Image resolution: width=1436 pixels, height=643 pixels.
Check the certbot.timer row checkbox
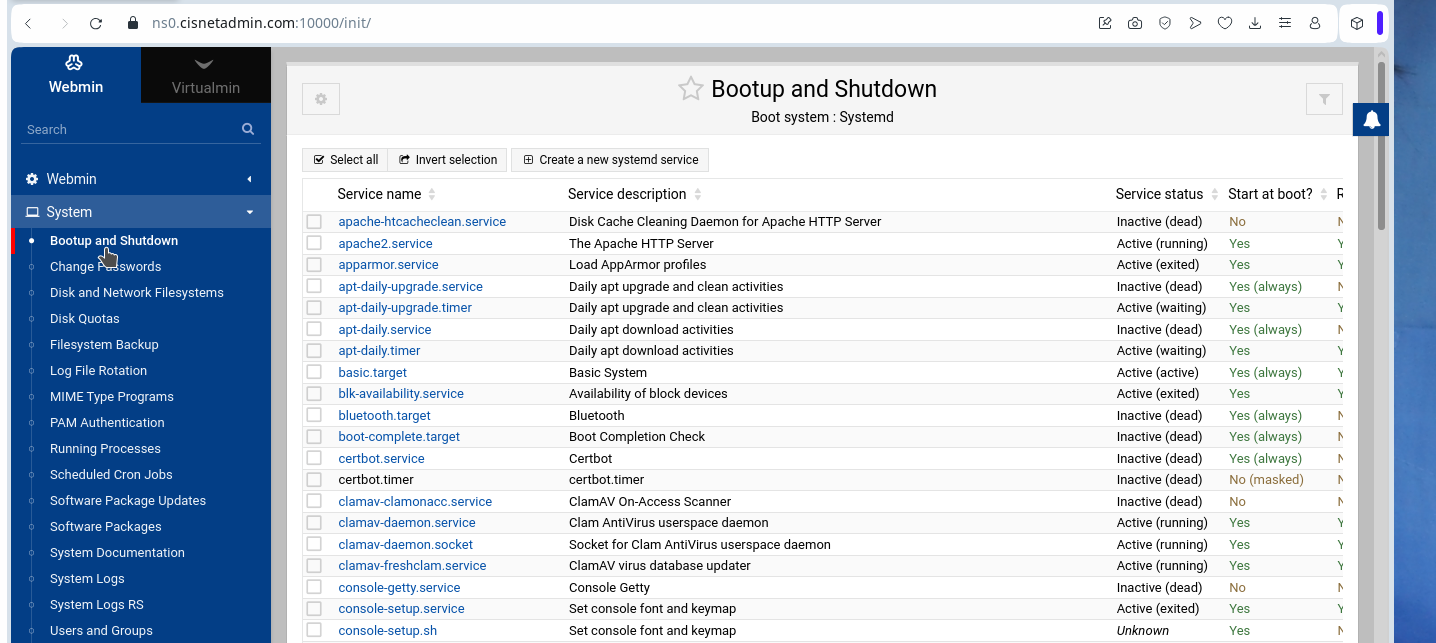314,480
